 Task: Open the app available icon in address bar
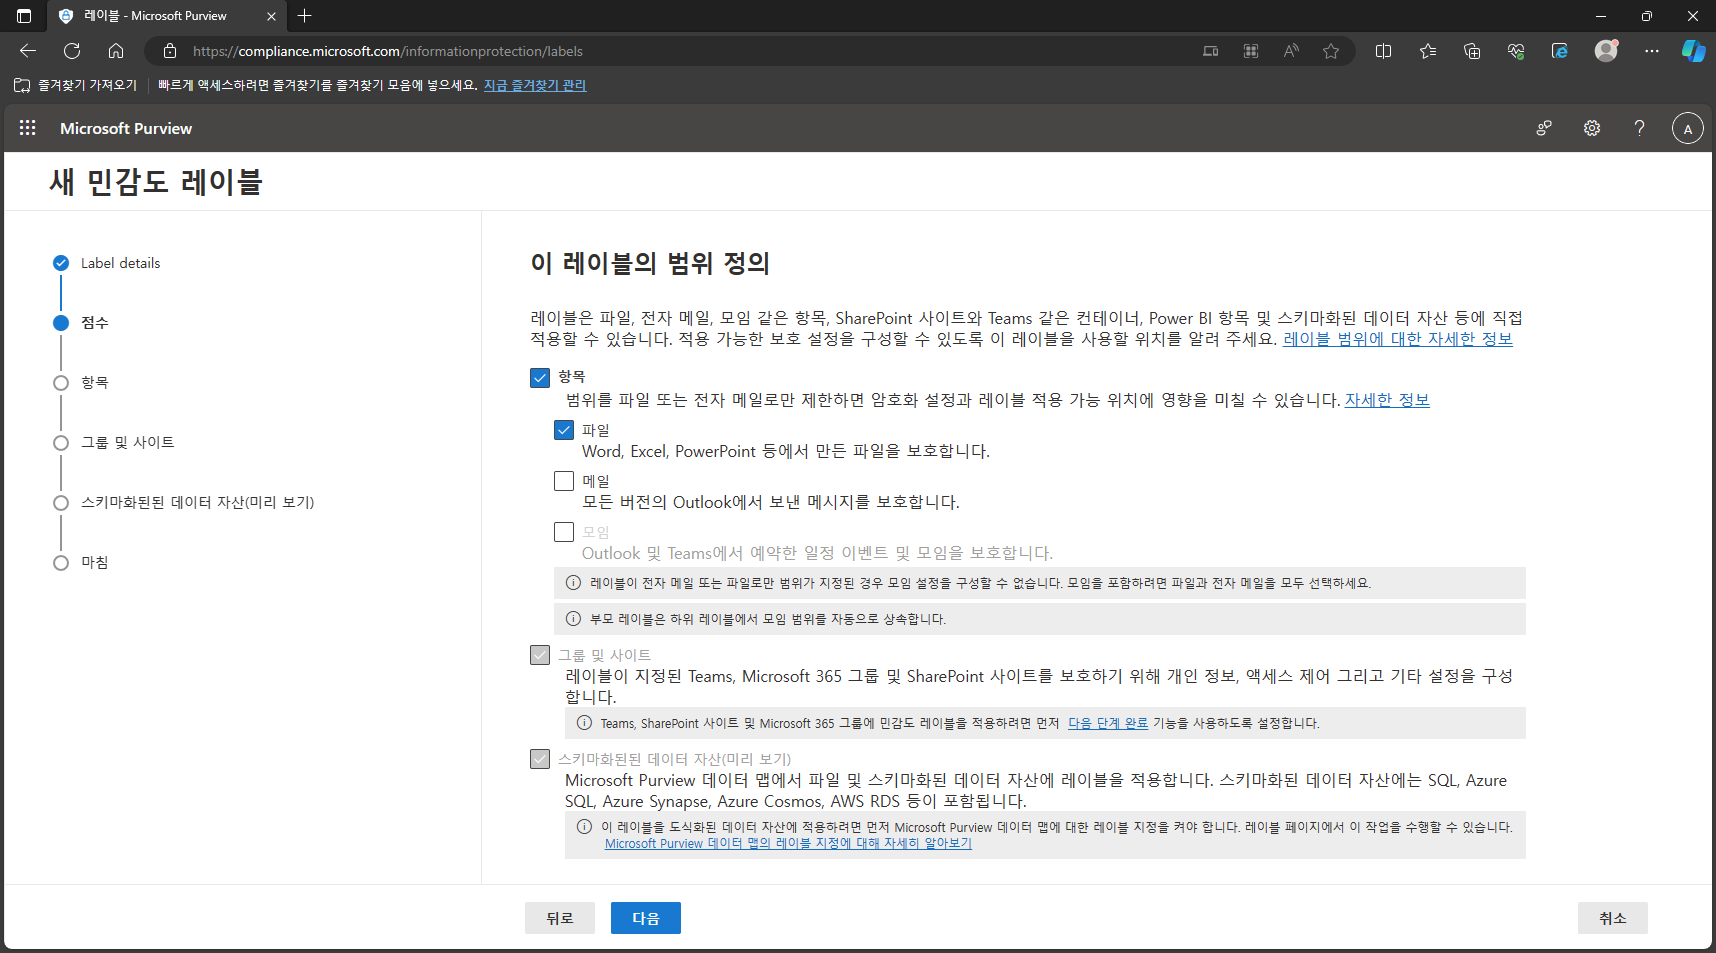pos(1211,51)
